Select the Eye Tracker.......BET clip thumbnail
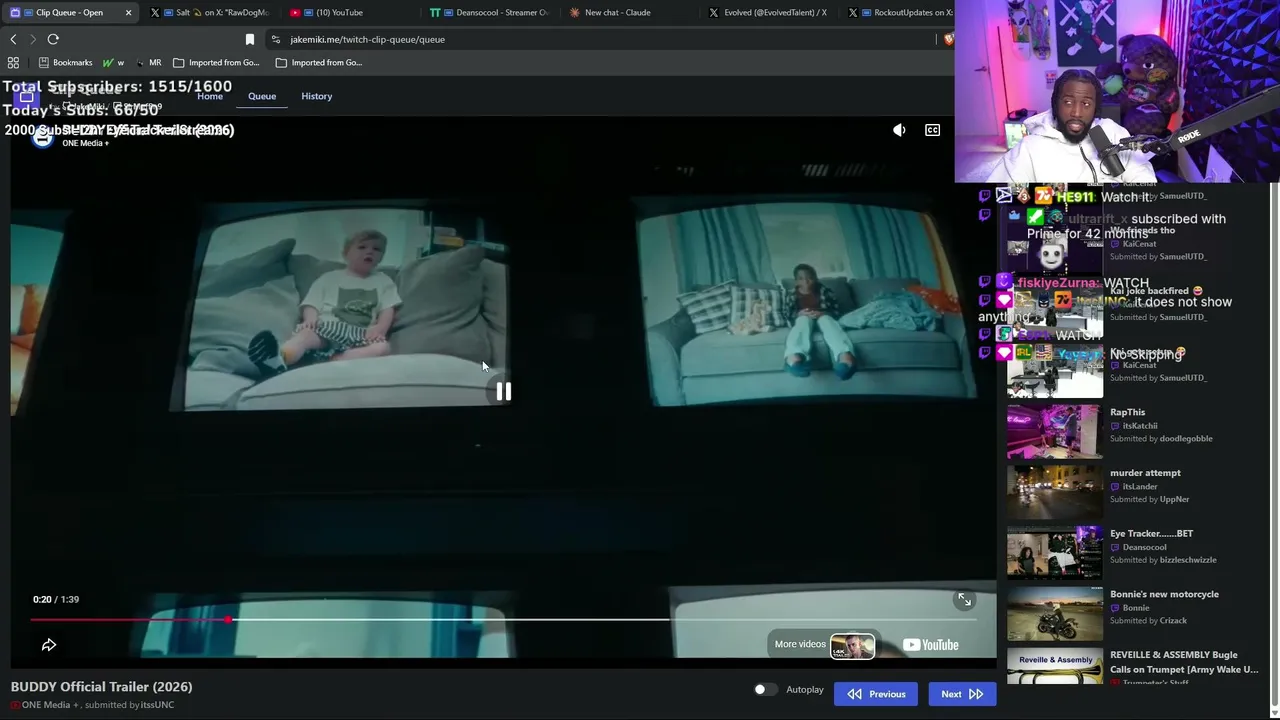The height and width of the screenshot is (720, 1280). (x=1055, y=552)
